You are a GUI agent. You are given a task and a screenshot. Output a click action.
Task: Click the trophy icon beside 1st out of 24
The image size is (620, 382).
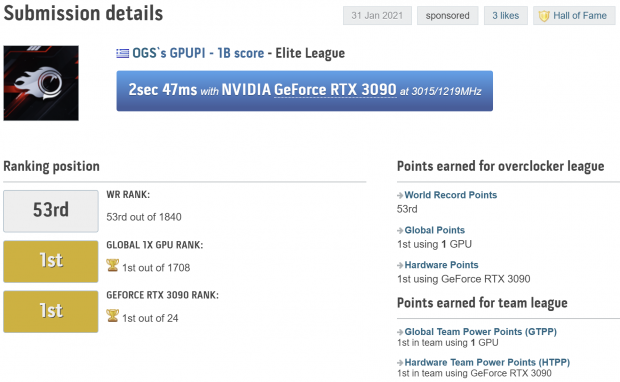(112, 316)
